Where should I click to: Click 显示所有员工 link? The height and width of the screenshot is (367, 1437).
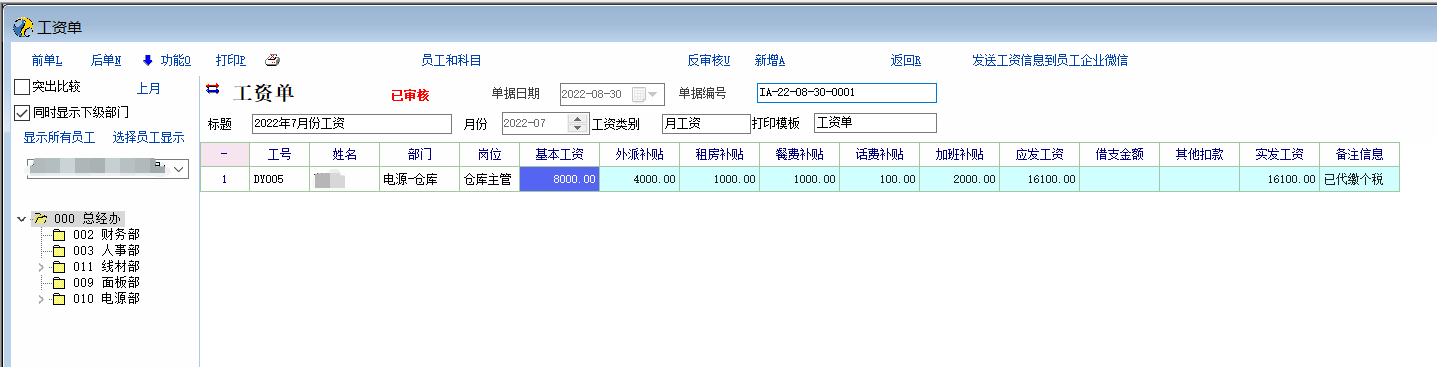click(59, 138)
